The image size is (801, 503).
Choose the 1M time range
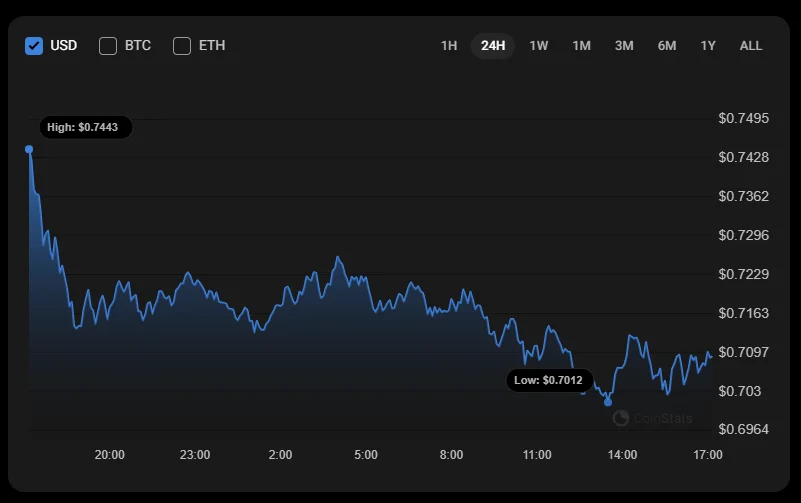(581, 45)
